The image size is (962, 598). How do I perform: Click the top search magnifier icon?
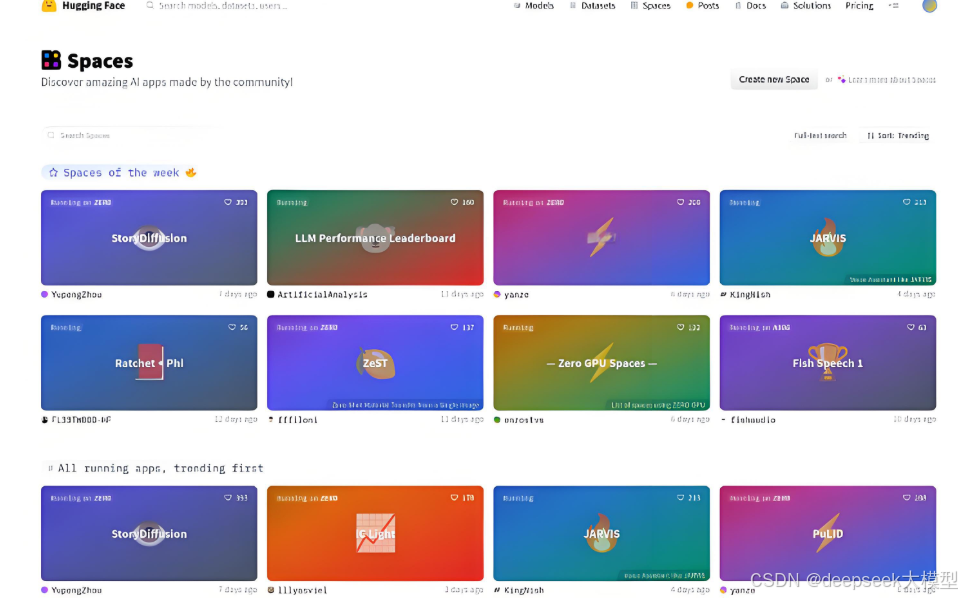tap(150, 6)
